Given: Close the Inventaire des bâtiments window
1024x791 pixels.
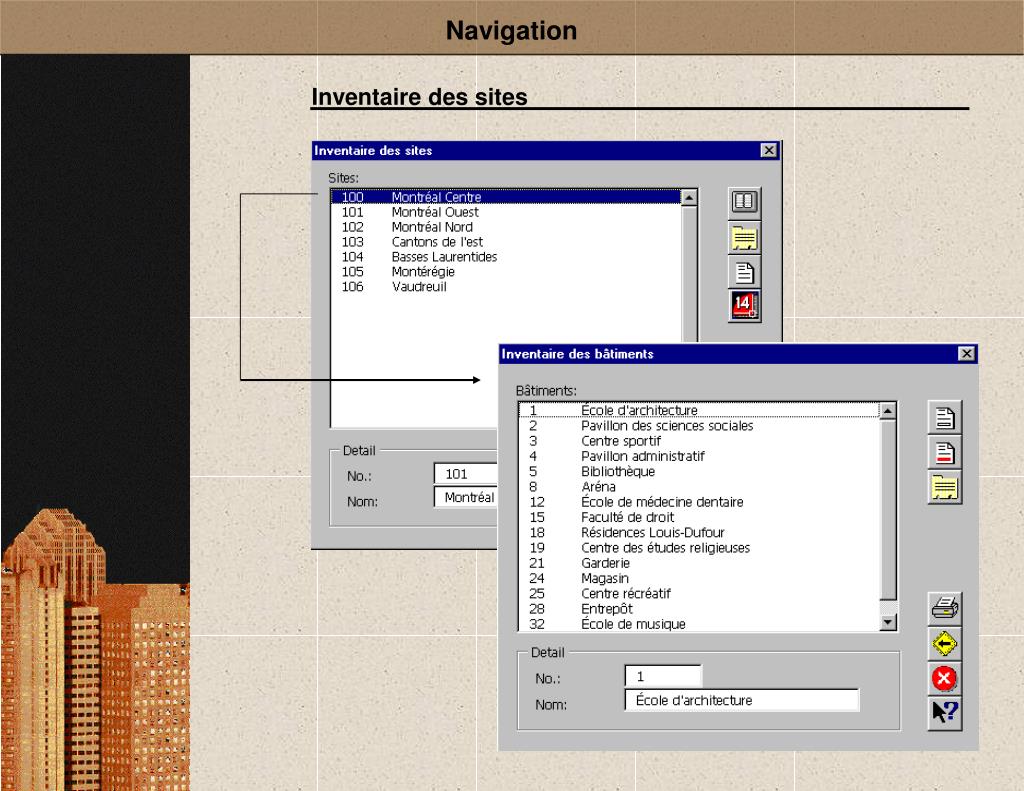Looking at the screenshot, I should (967, 354).
